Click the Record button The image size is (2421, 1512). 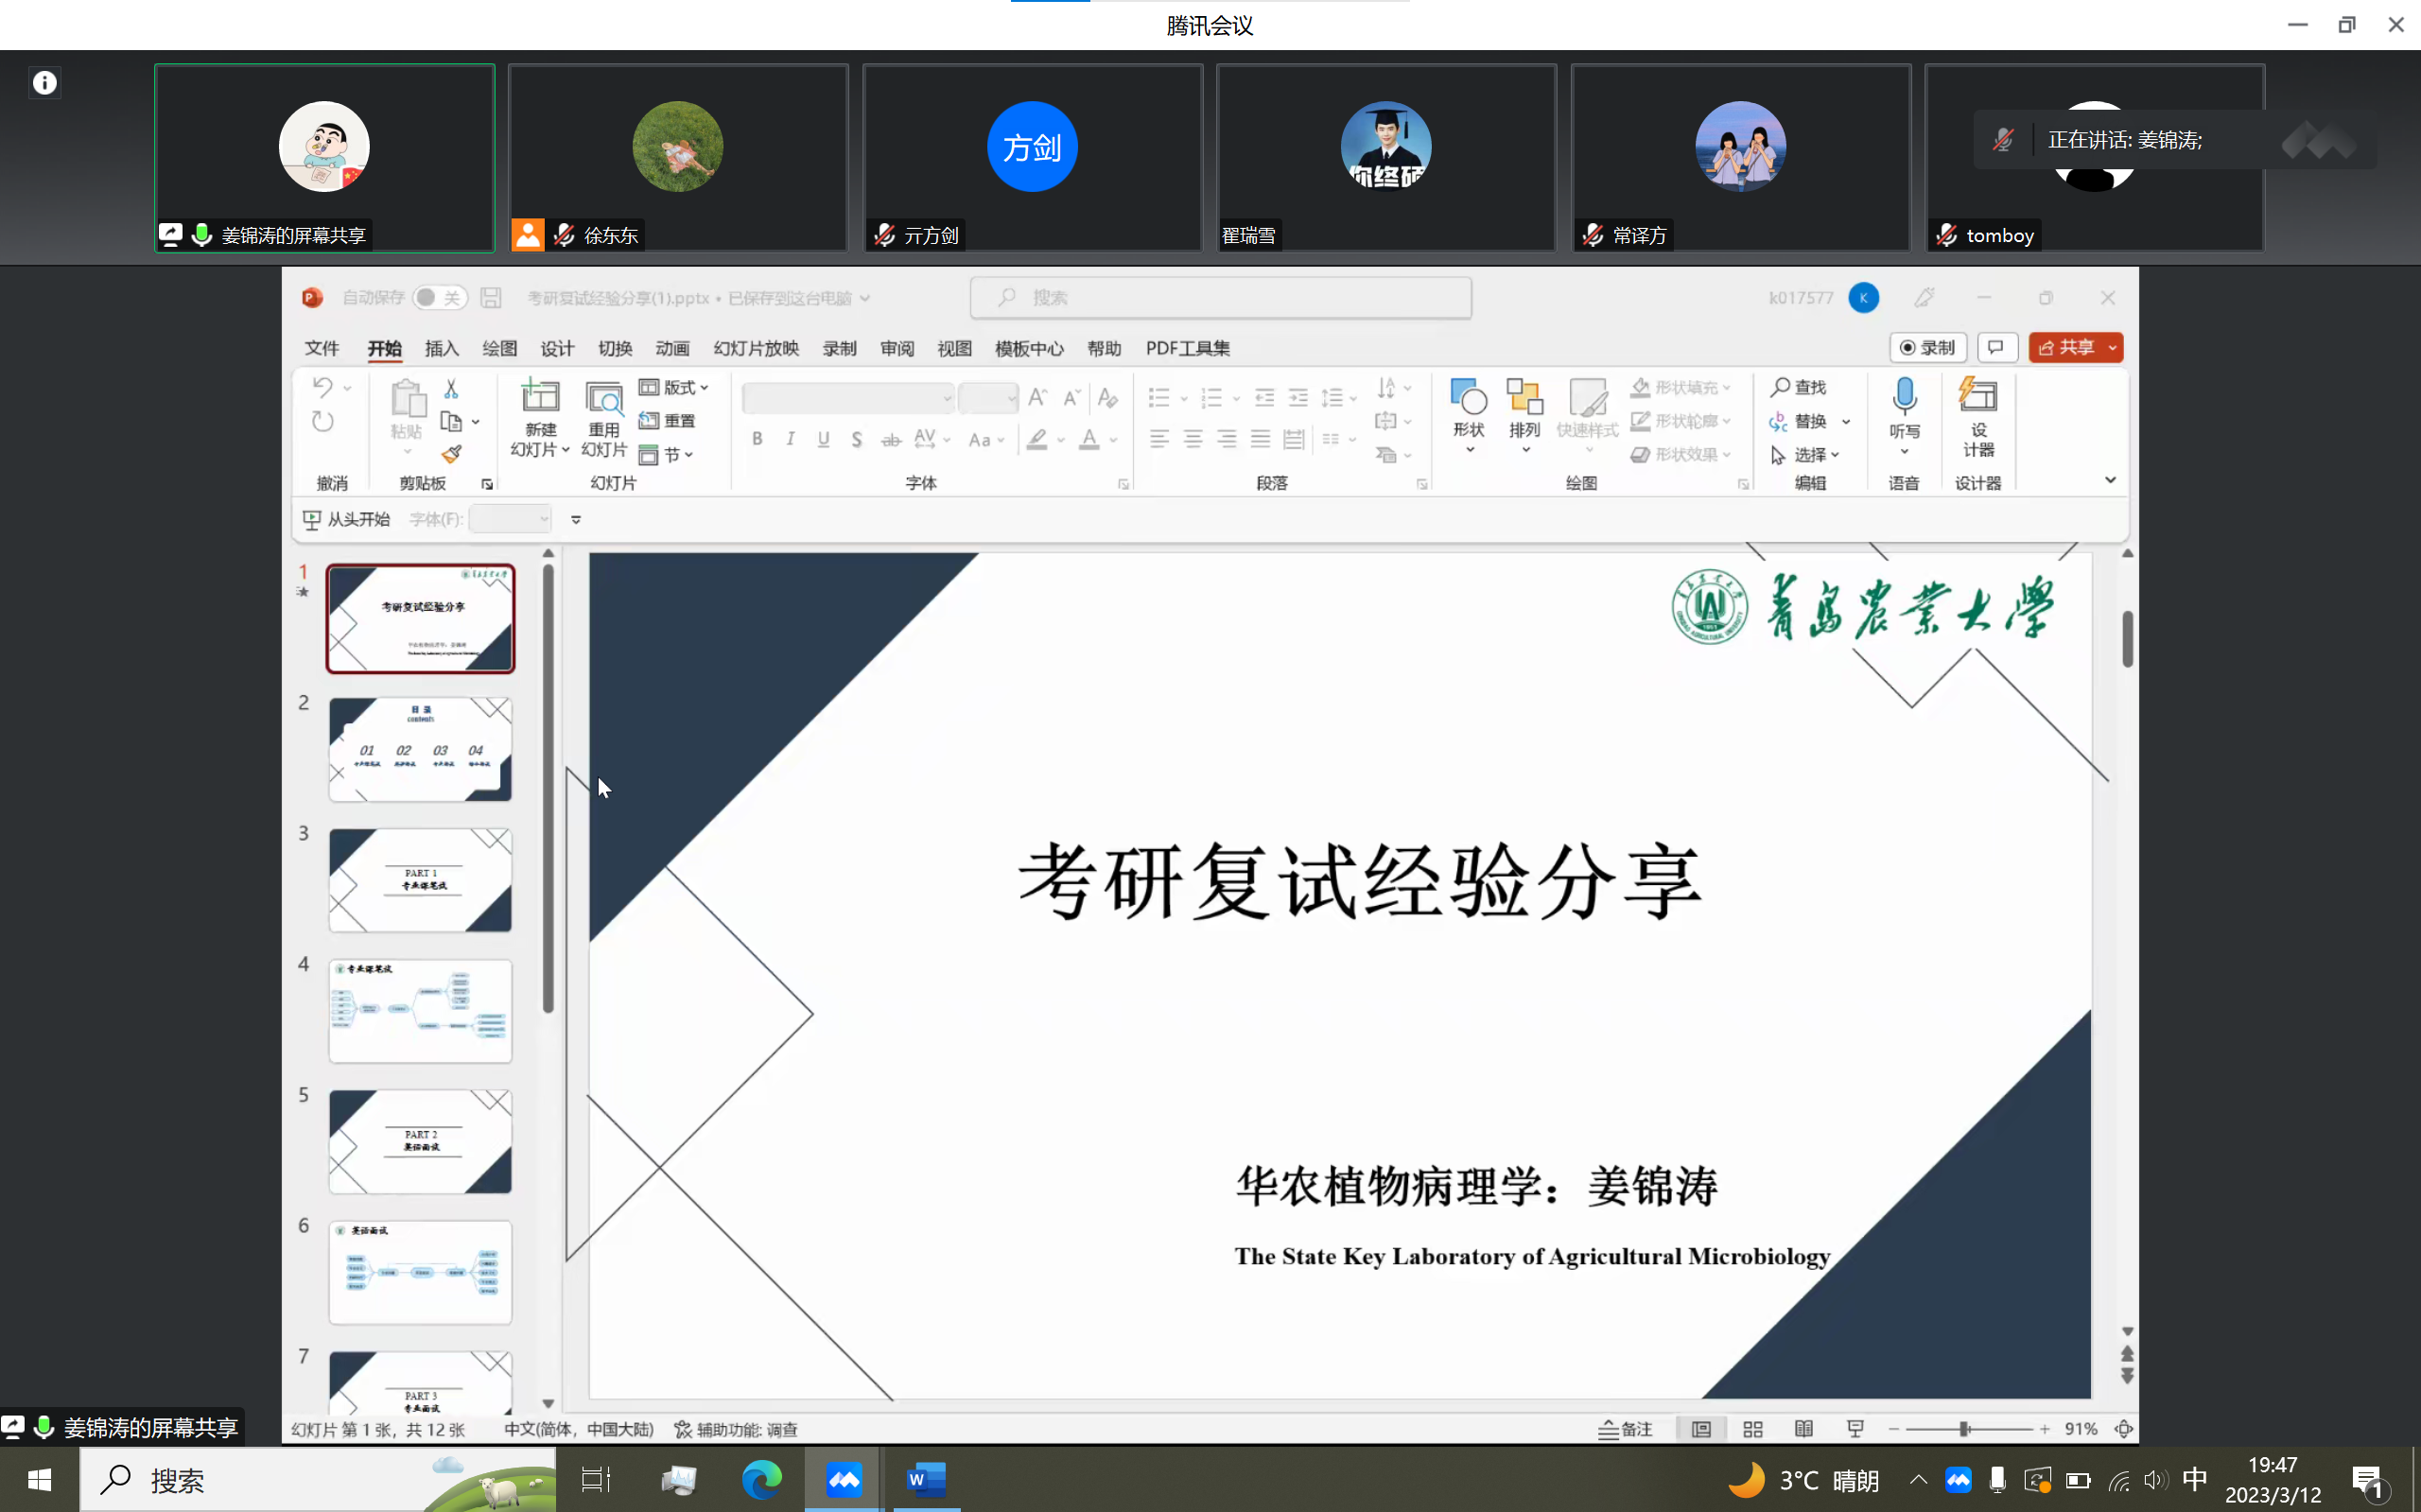1928,348
